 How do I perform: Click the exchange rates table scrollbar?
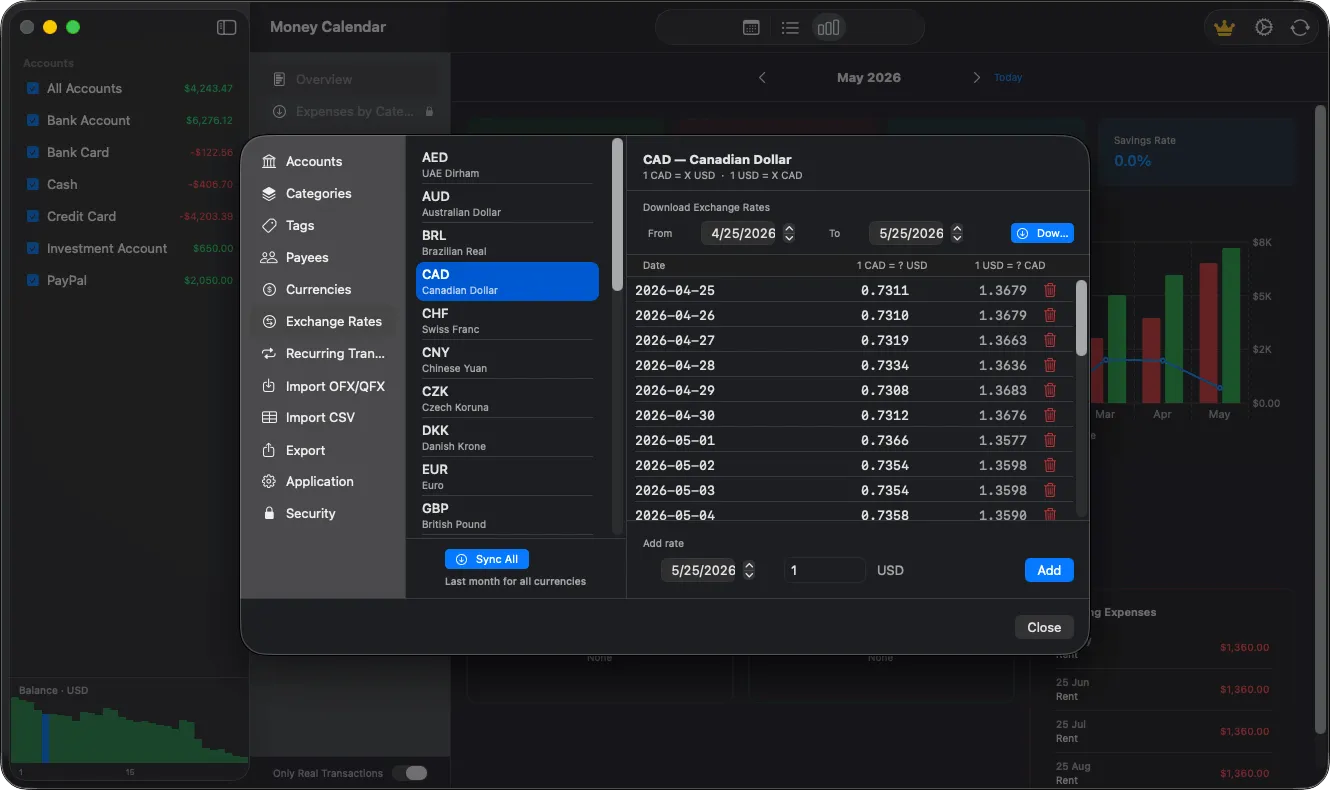(x=1081, y=317)
